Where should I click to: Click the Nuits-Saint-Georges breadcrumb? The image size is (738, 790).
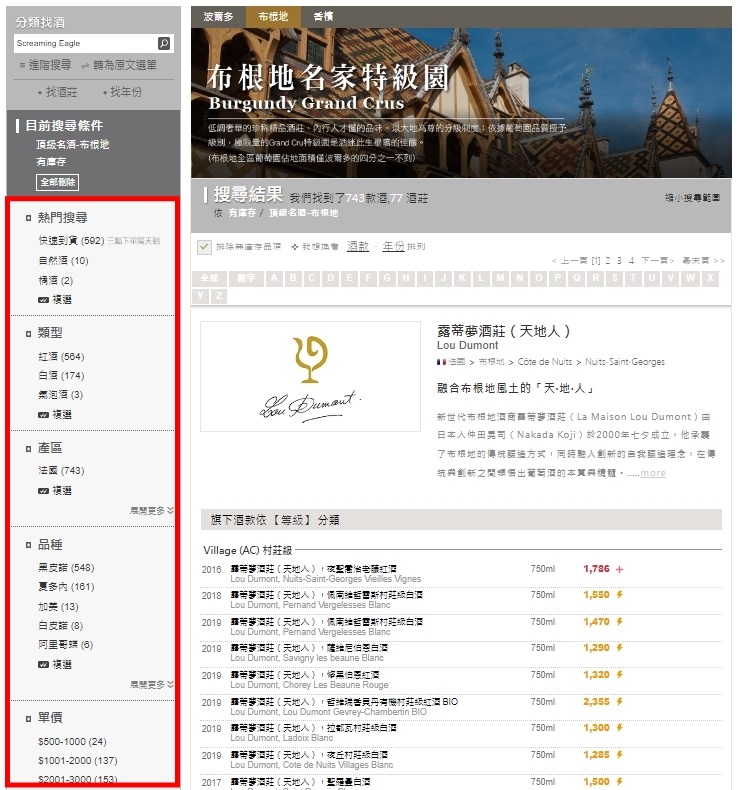pos(625,362)
